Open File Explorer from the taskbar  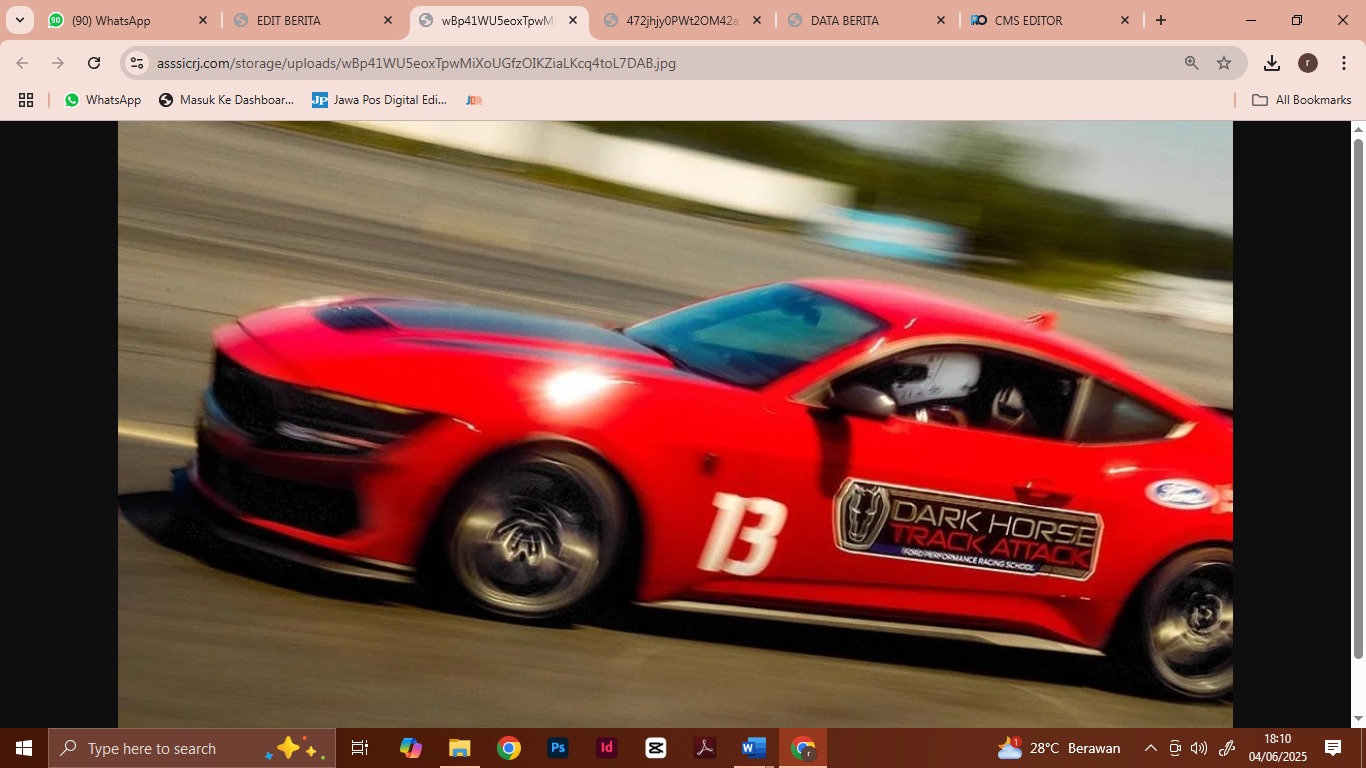459,748
